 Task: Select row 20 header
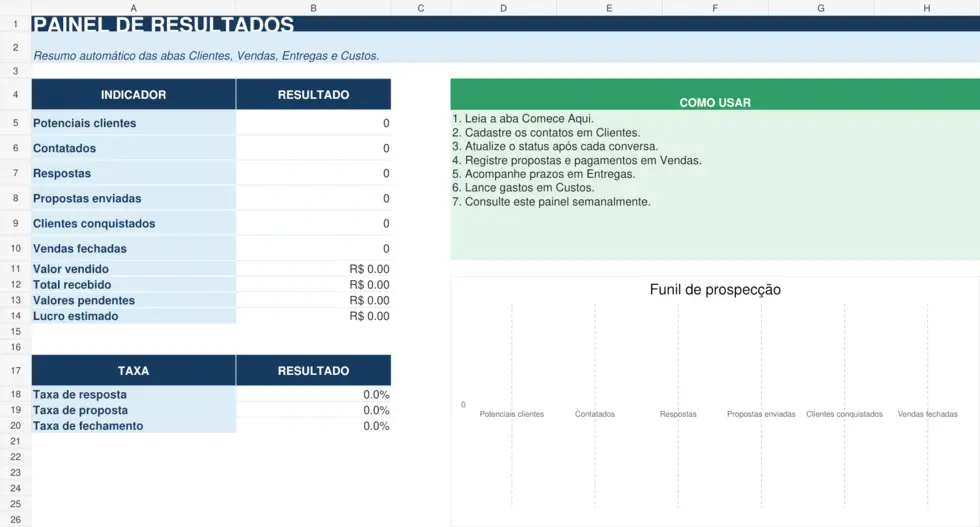coord(16,426)
